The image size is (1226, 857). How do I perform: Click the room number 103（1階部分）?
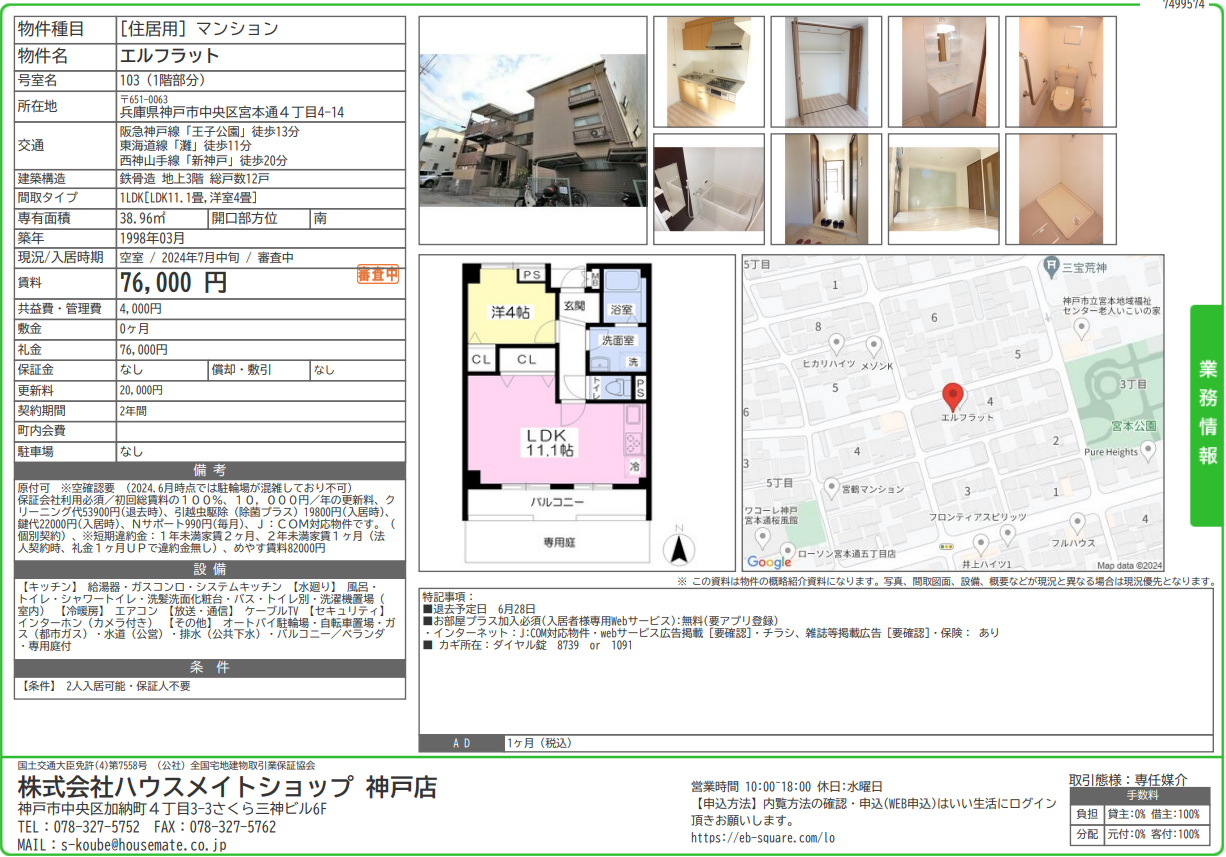coord(161,80)
